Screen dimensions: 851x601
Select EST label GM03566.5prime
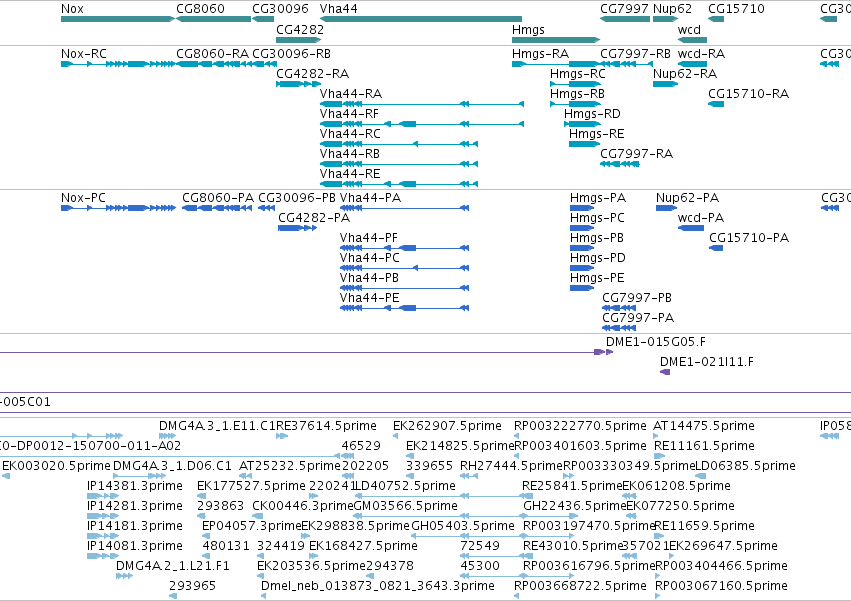(x=405, y=505)
